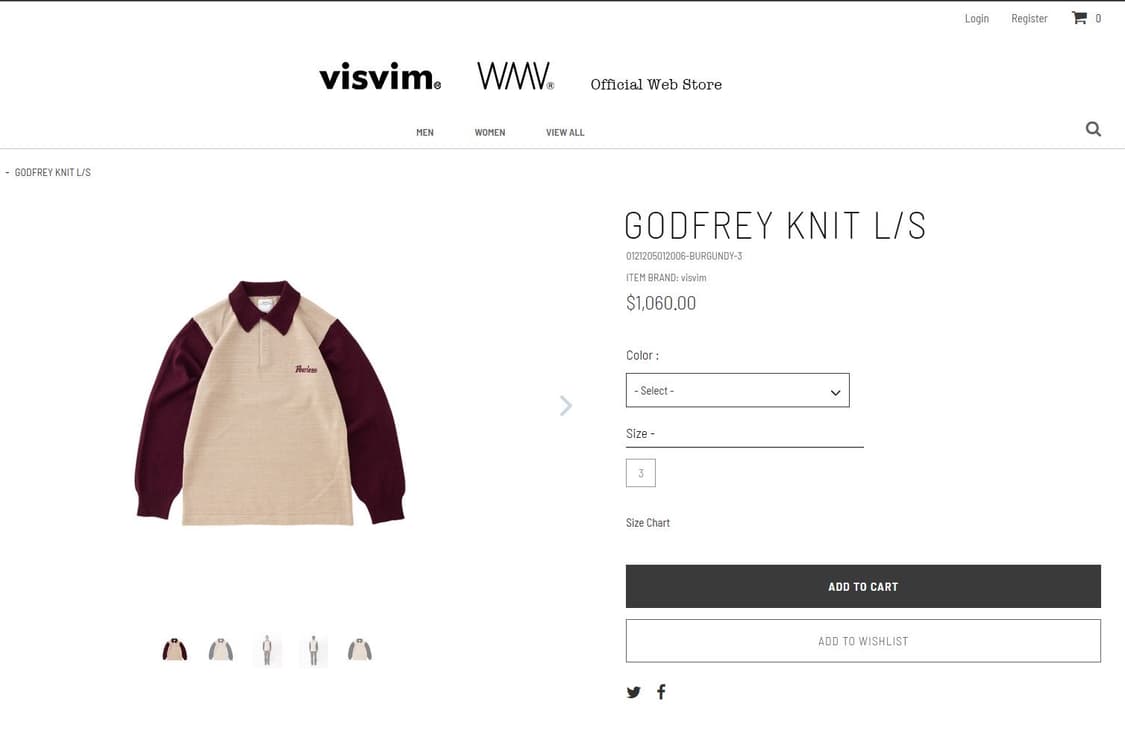Image resolution: width=1125 pixels, height=734 pixels.
Task: Open the shopping cart icon
Action: point(1079,18)
